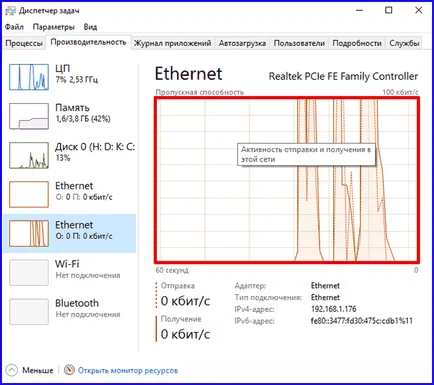Go to the Автозагрузка tab
This screenshot has height=385, width=434.
242,43
